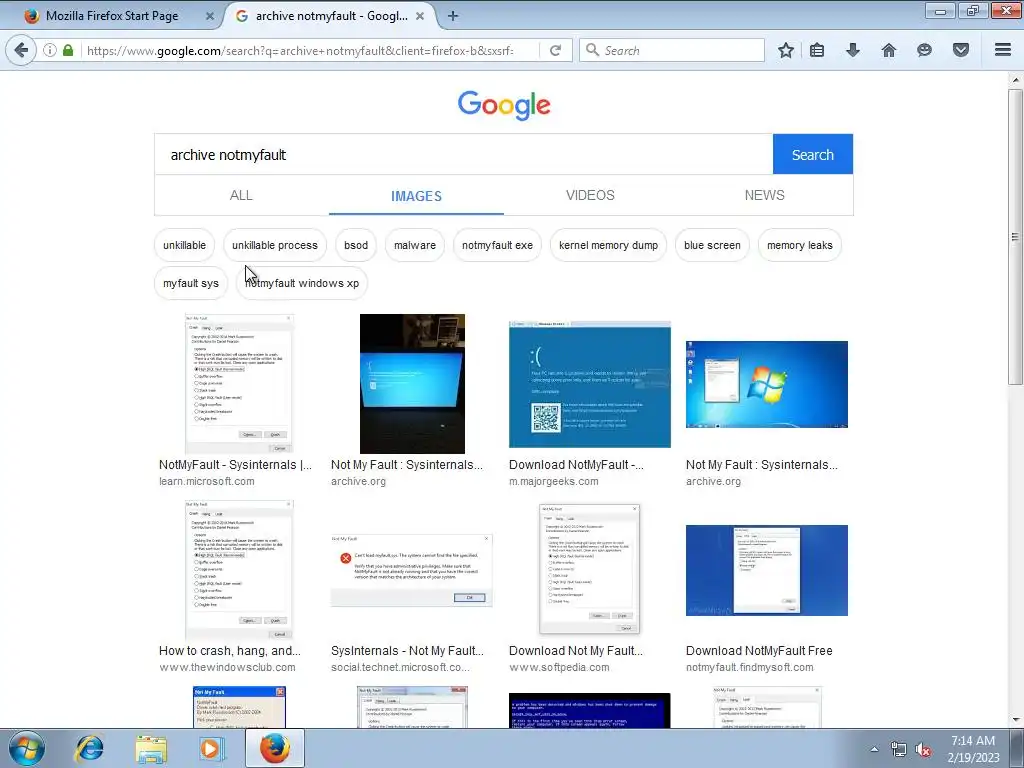The image size is (1024, 768).
Task: Filter by unkillable process chip
Action: coord(275,246)
